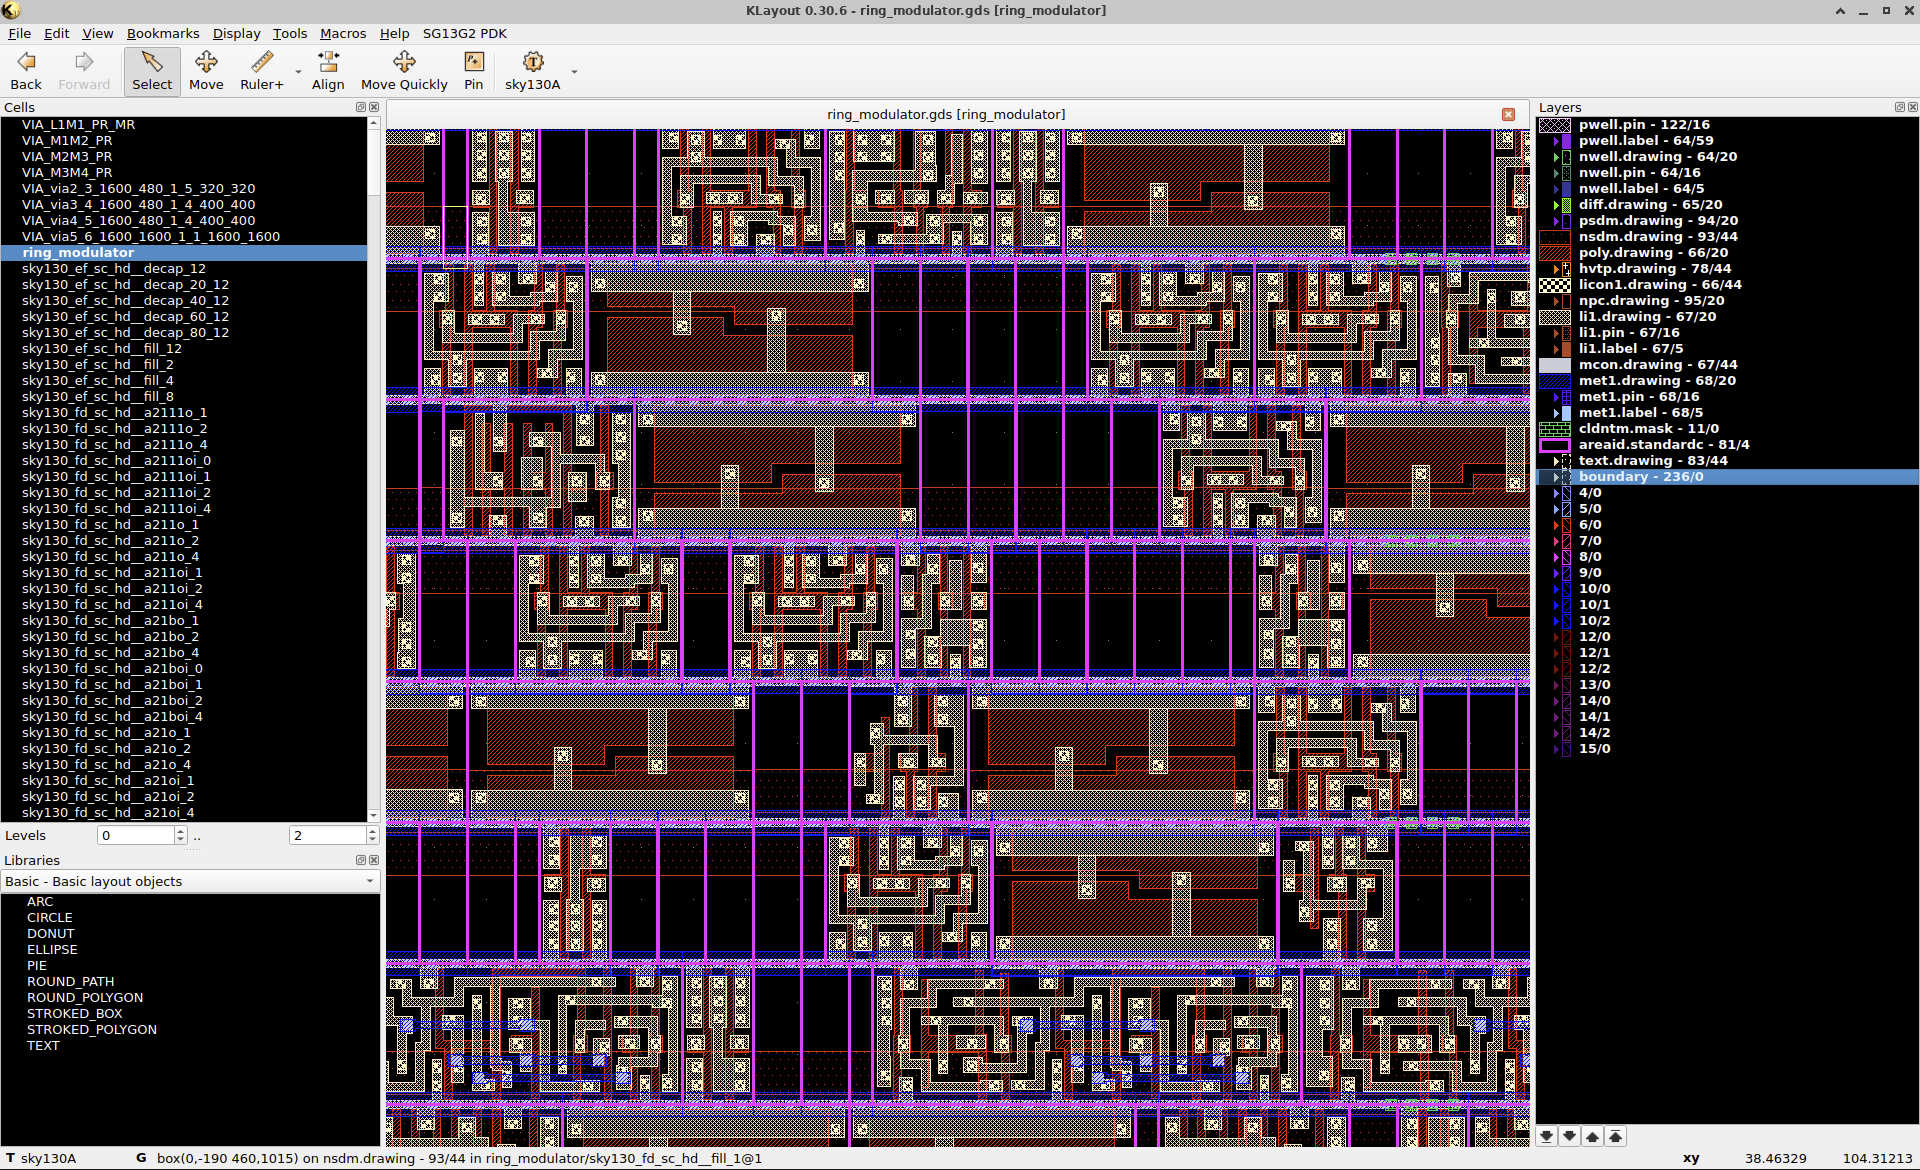1920x1170 pixels.
Task: Toggle visibility of pwell.pin layer
Action: (1556, 124)
